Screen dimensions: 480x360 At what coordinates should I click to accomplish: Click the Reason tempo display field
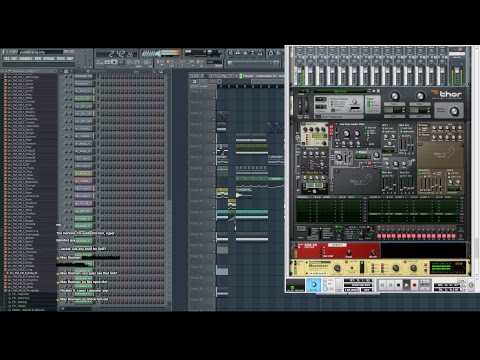point(352,290)
